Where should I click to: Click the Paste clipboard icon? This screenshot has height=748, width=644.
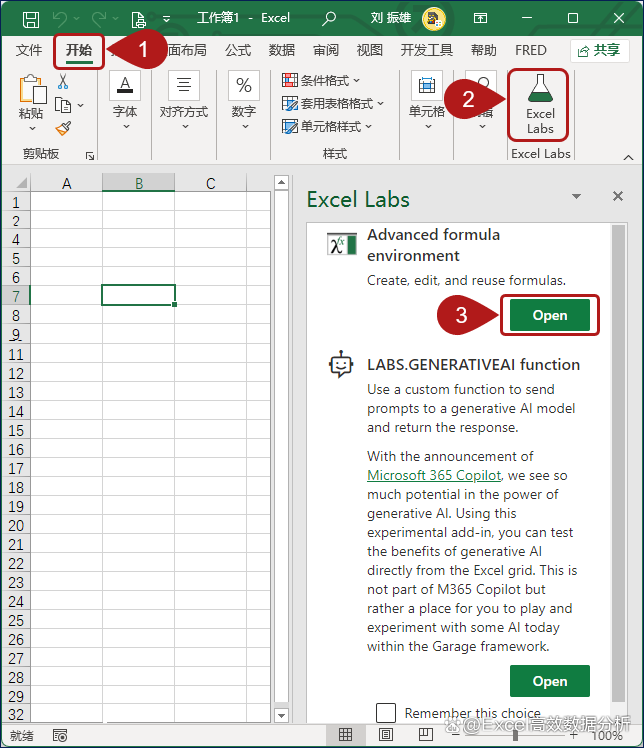pyautogui.click(x=32, y=92)
